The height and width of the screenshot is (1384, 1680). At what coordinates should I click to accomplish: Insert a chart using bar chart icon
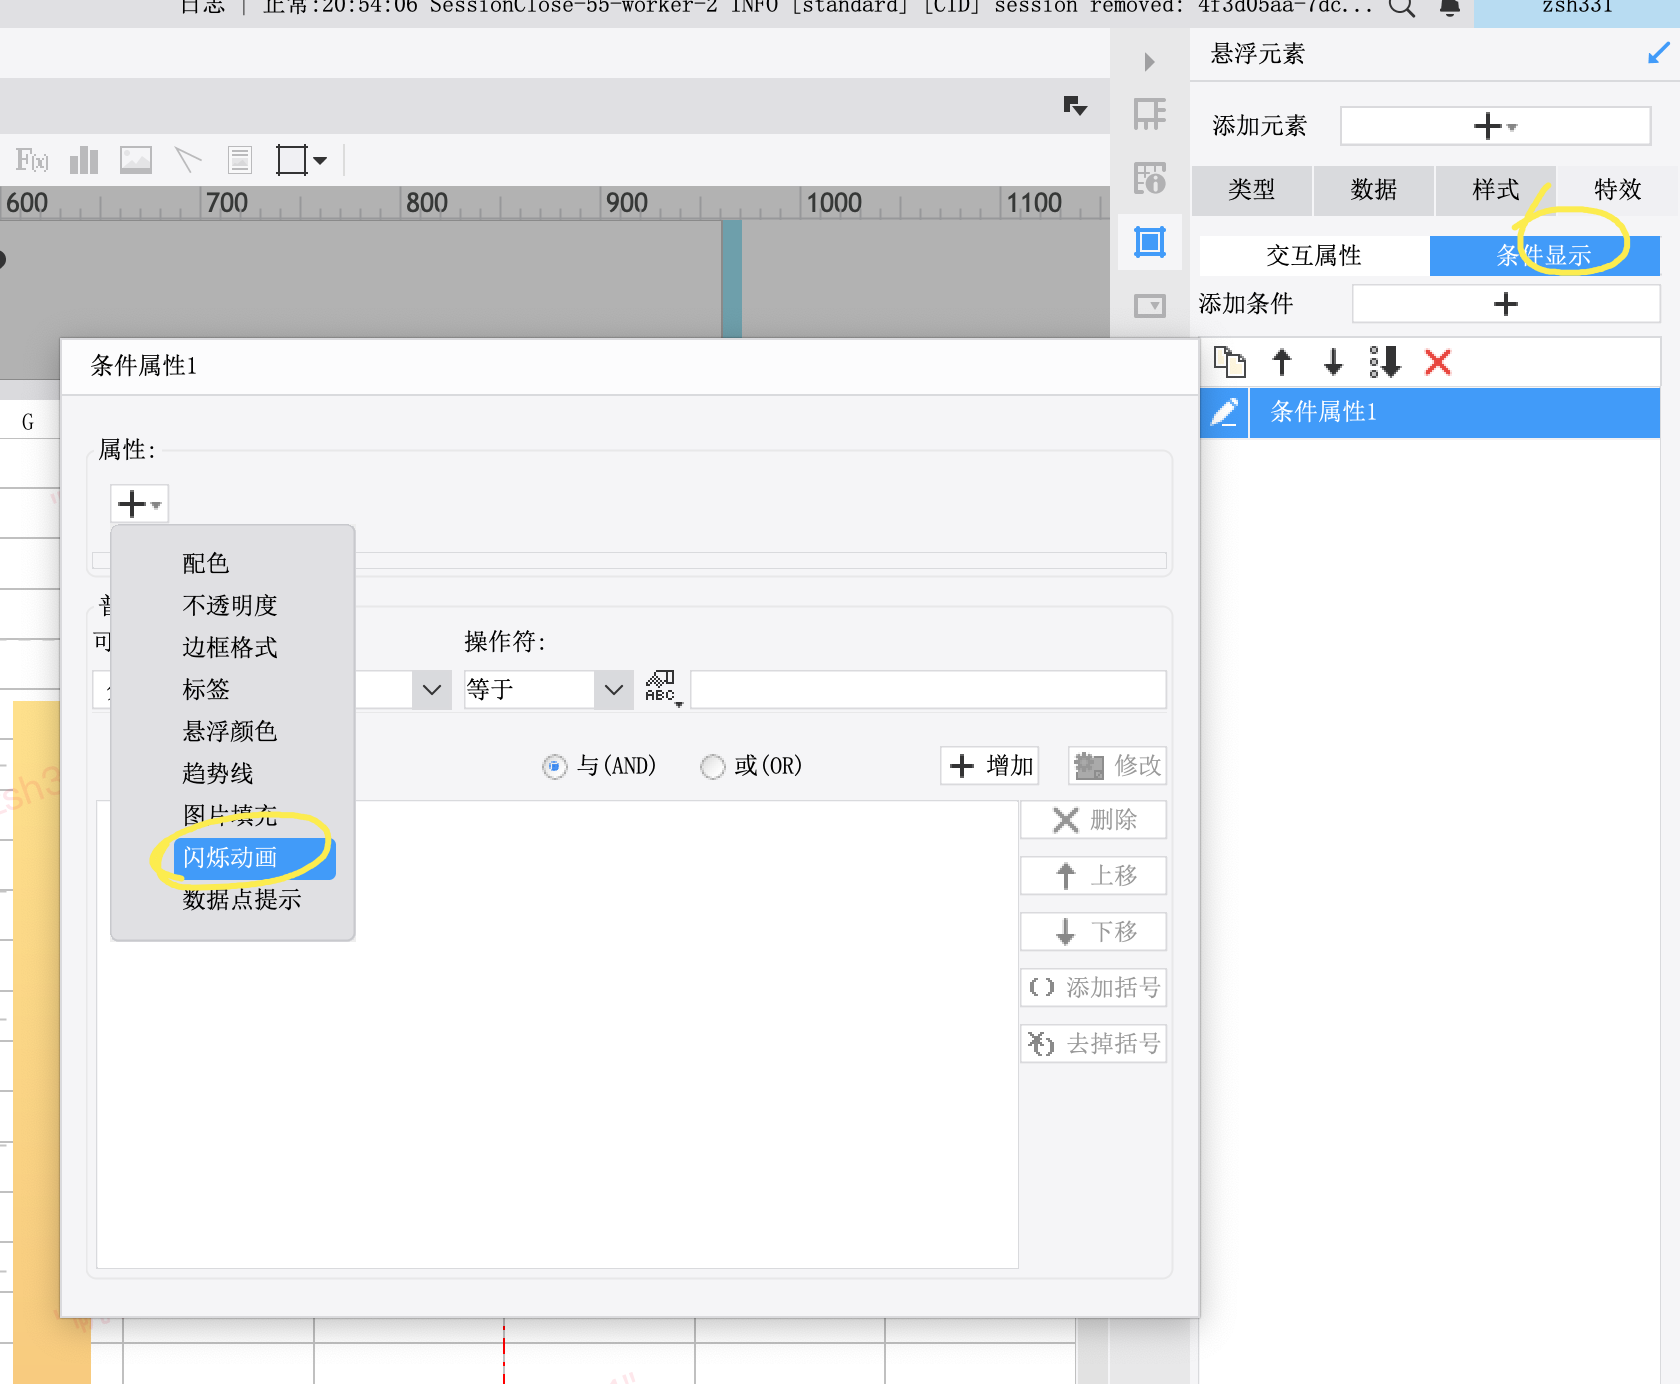[84, 160]
